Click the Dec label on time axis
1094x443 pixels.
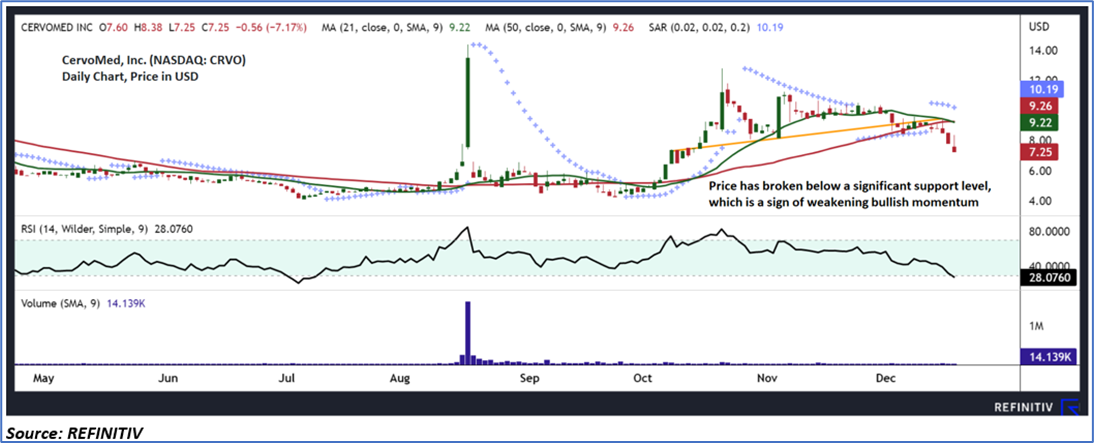coord(885,378)
